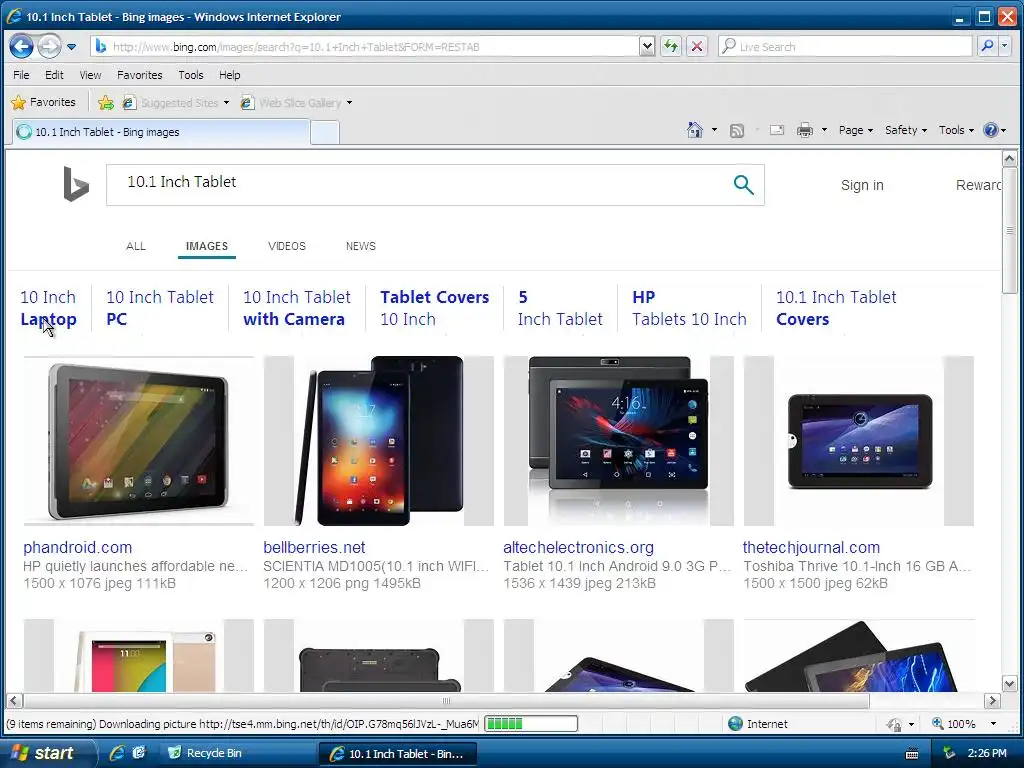Click 10.1 Inch Tablet Covers suggestion
The height and width of the screenshot is (768, 1024).
(836, 308)
